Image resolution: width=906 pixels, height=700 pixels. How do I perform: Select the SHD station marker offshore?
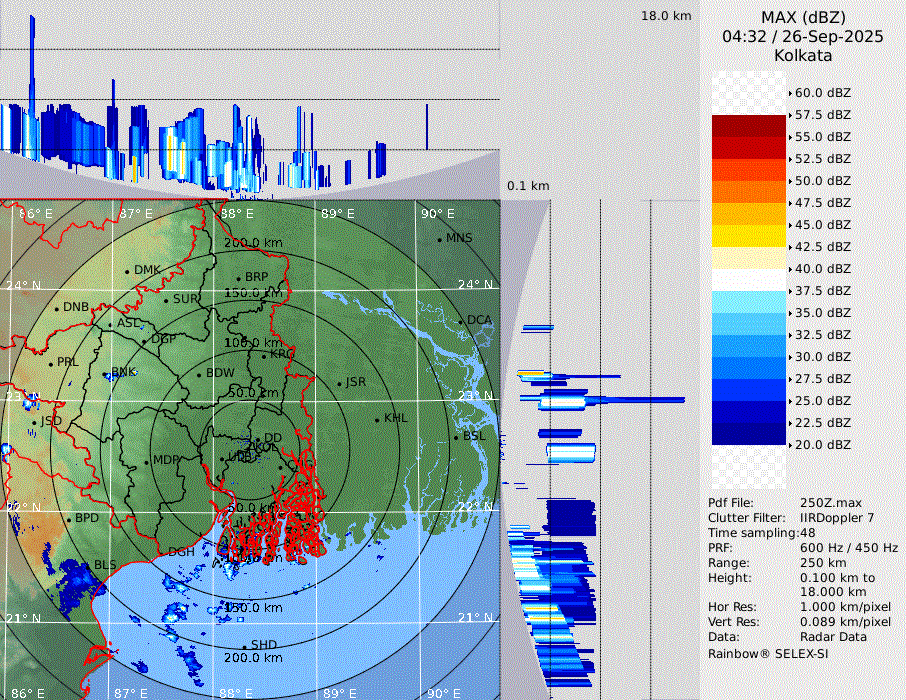[244, 646]
